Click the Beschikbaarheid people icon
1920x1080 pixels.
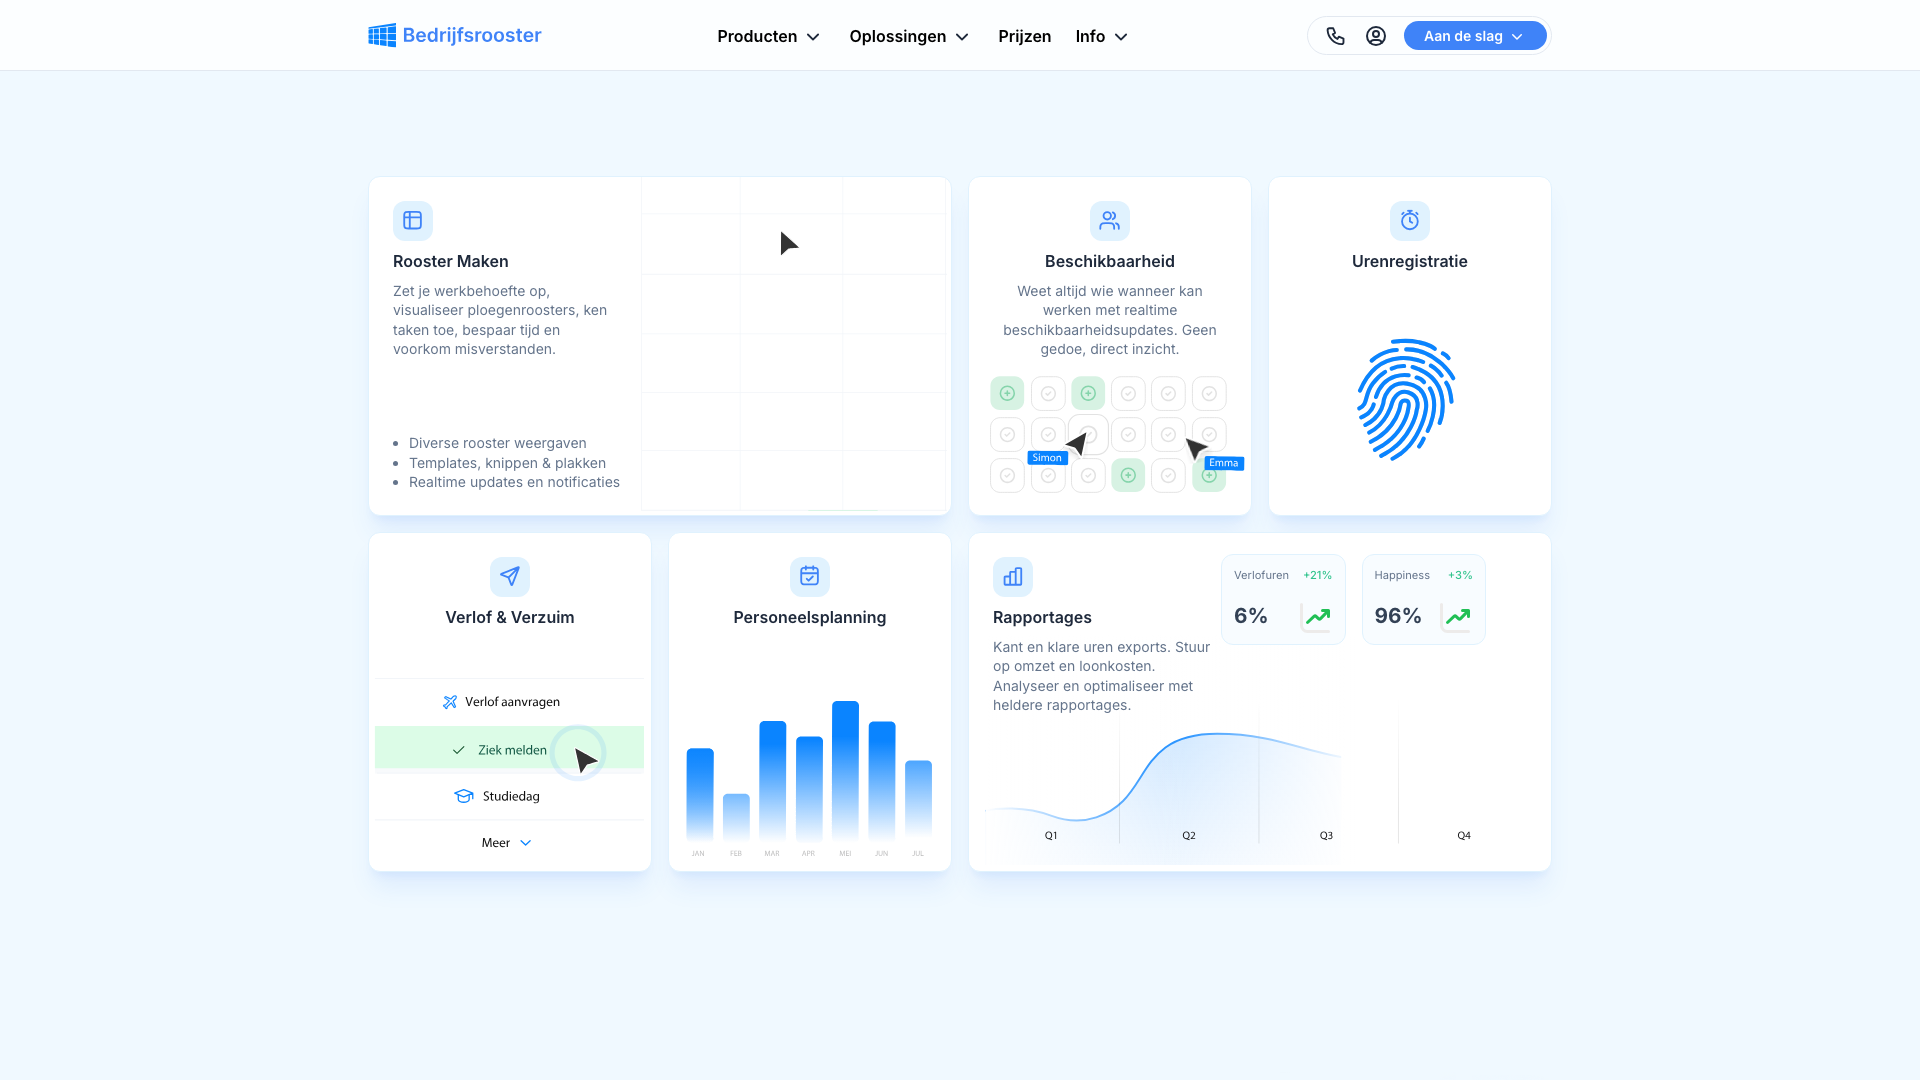click(x=1109, y=220)
